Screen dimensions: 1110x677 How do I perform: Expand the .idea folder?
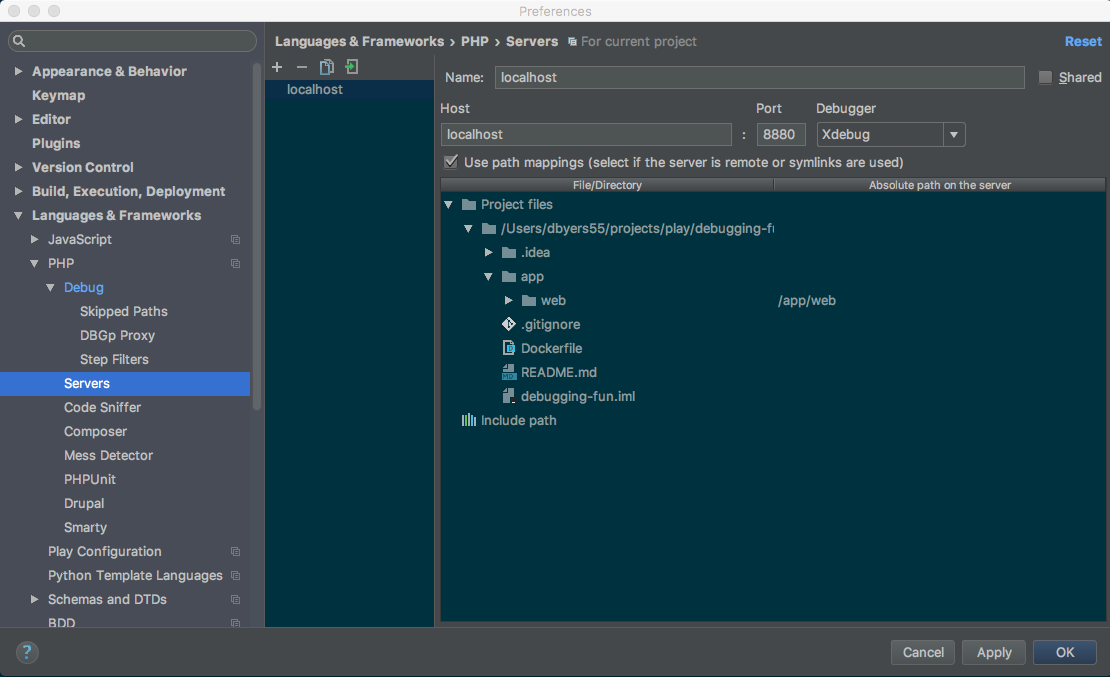pyautogui.click(x=488, y=252)
